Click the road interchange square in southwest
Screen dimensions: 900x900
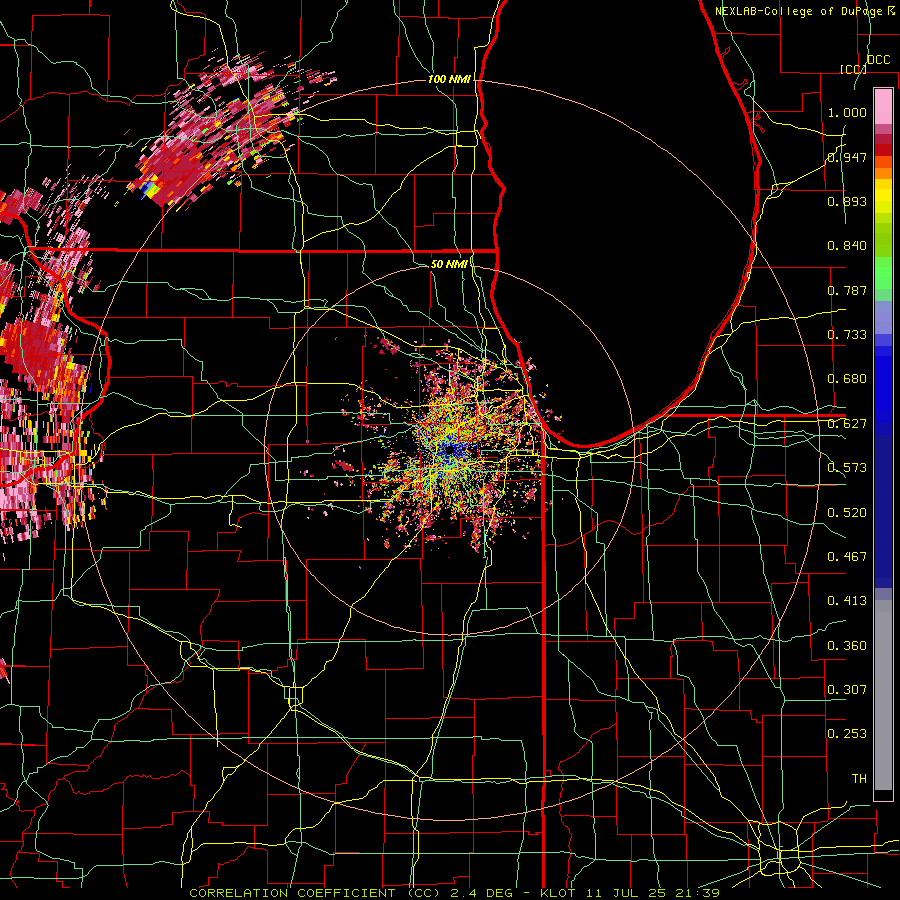(294, 696)
